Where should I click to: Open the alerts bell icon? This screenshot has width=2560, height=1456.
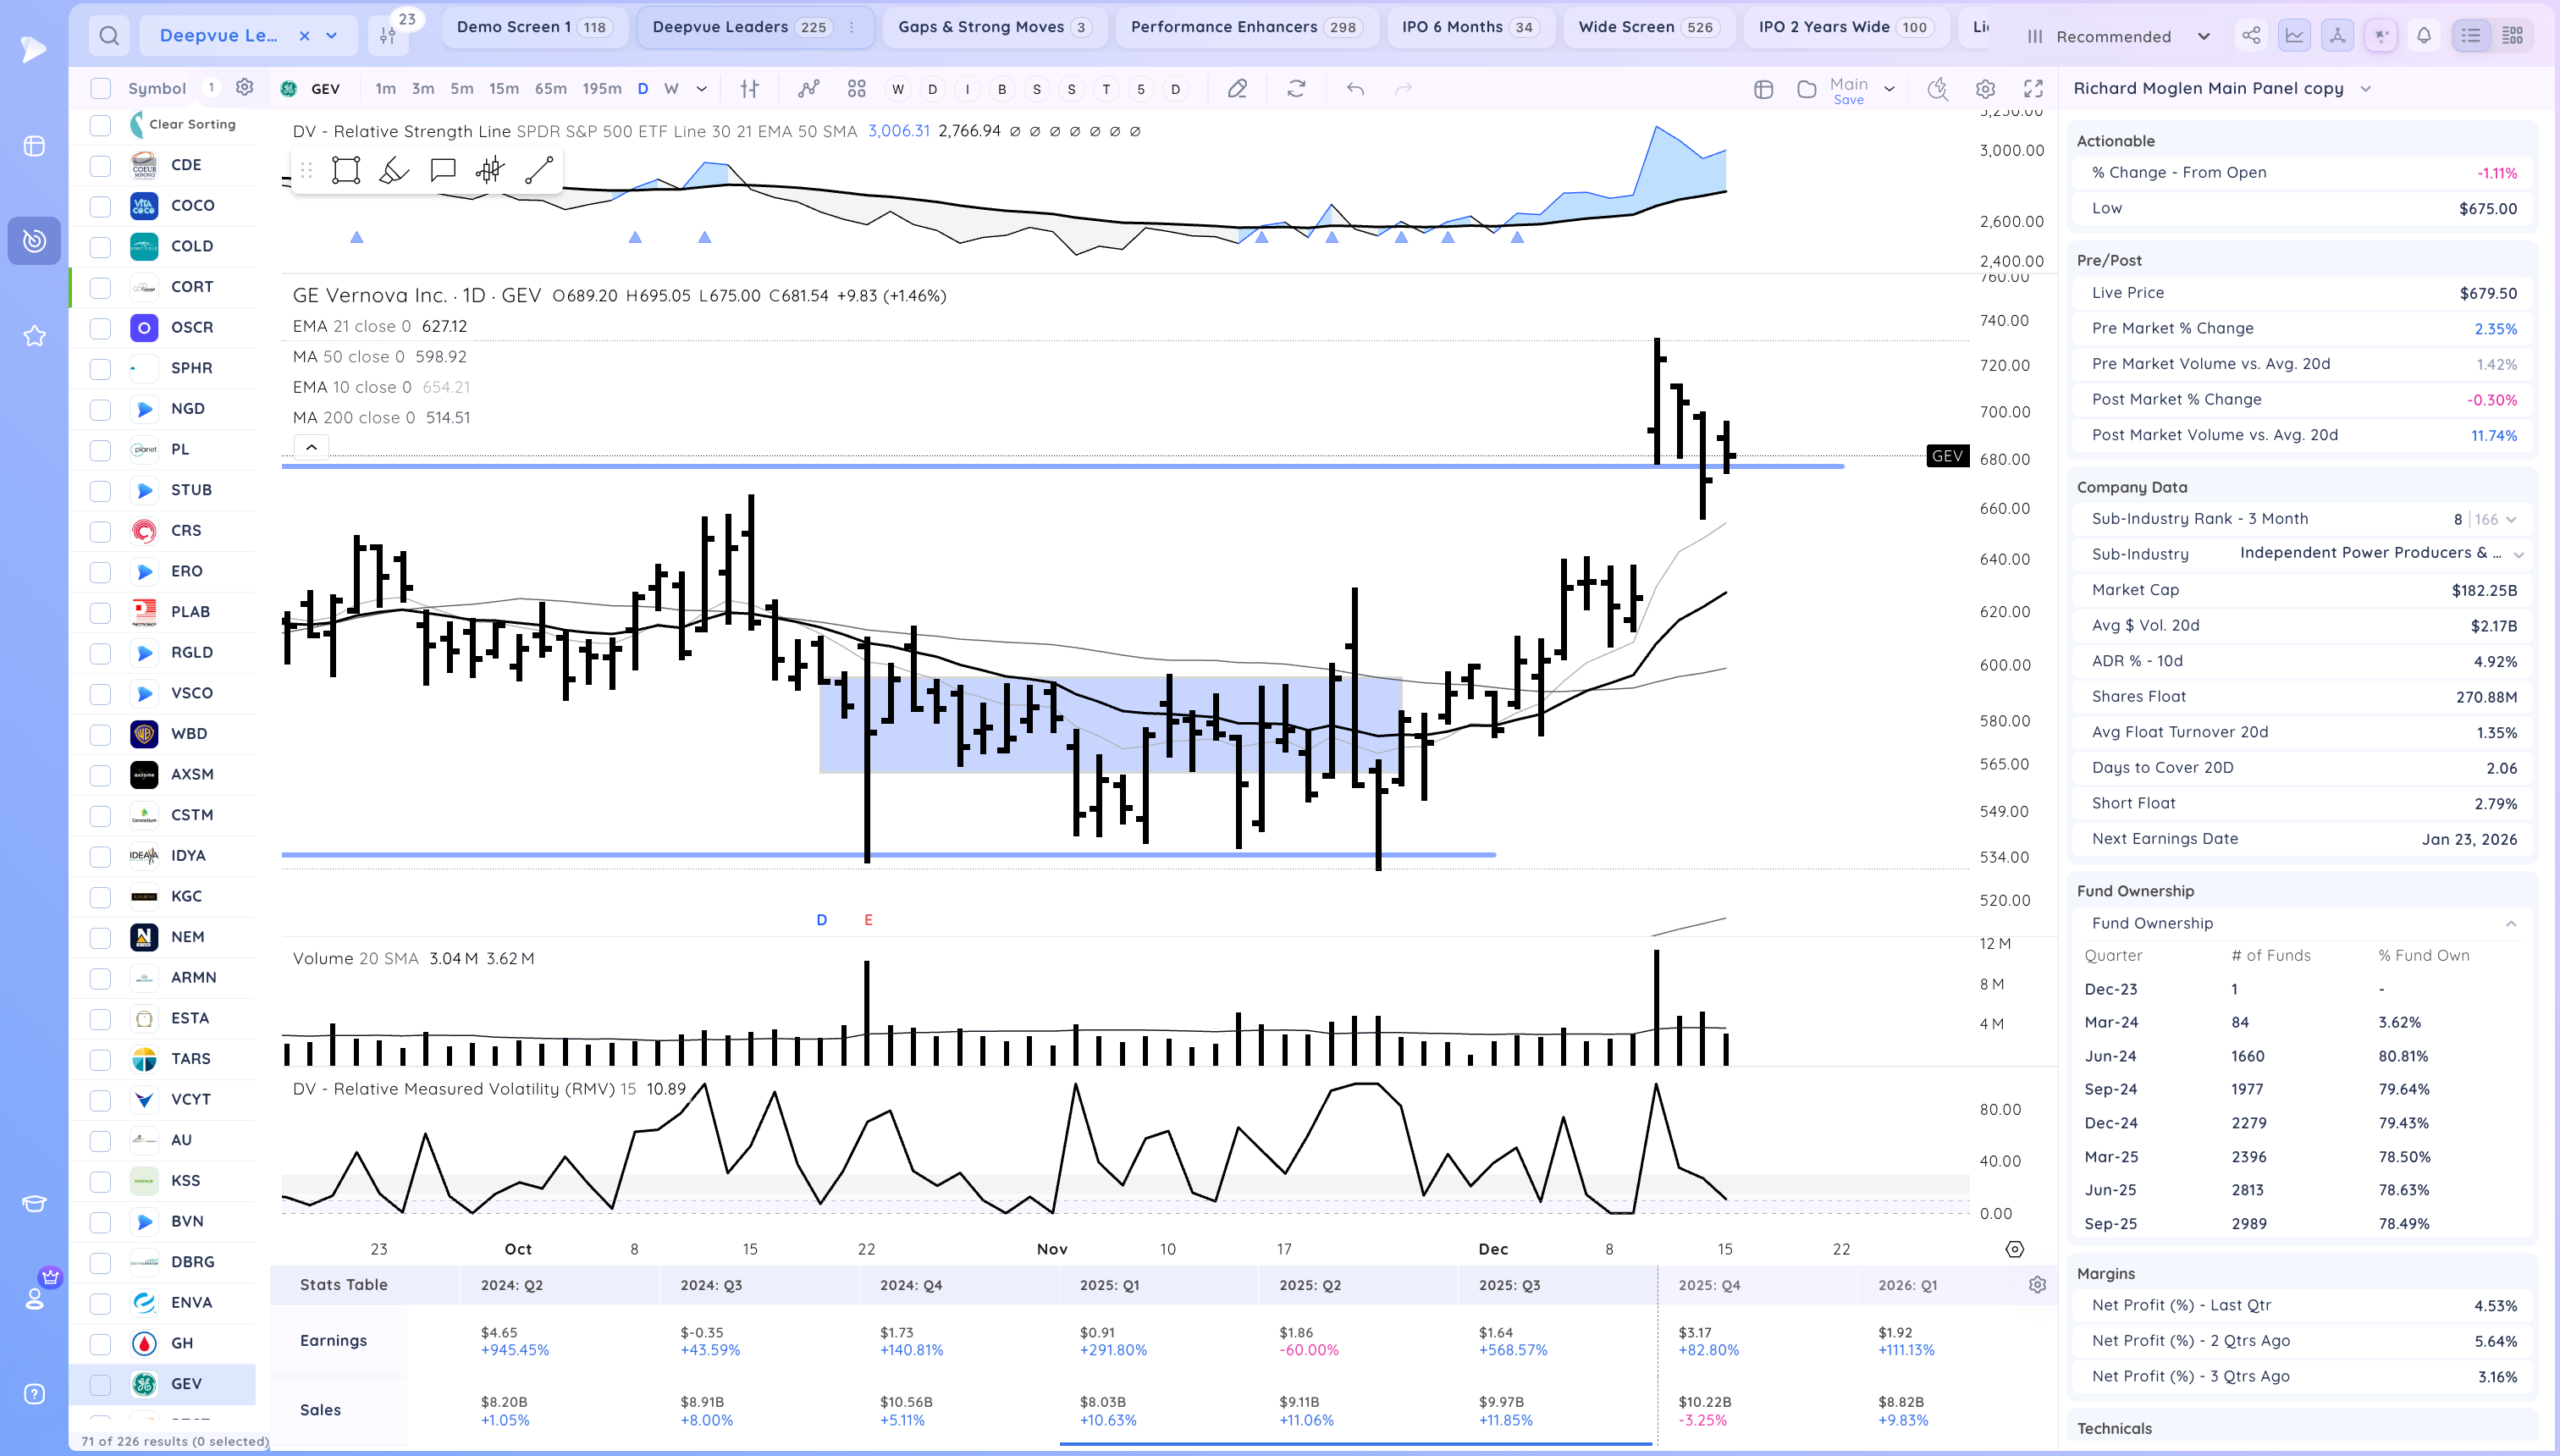pos(2424,36)
